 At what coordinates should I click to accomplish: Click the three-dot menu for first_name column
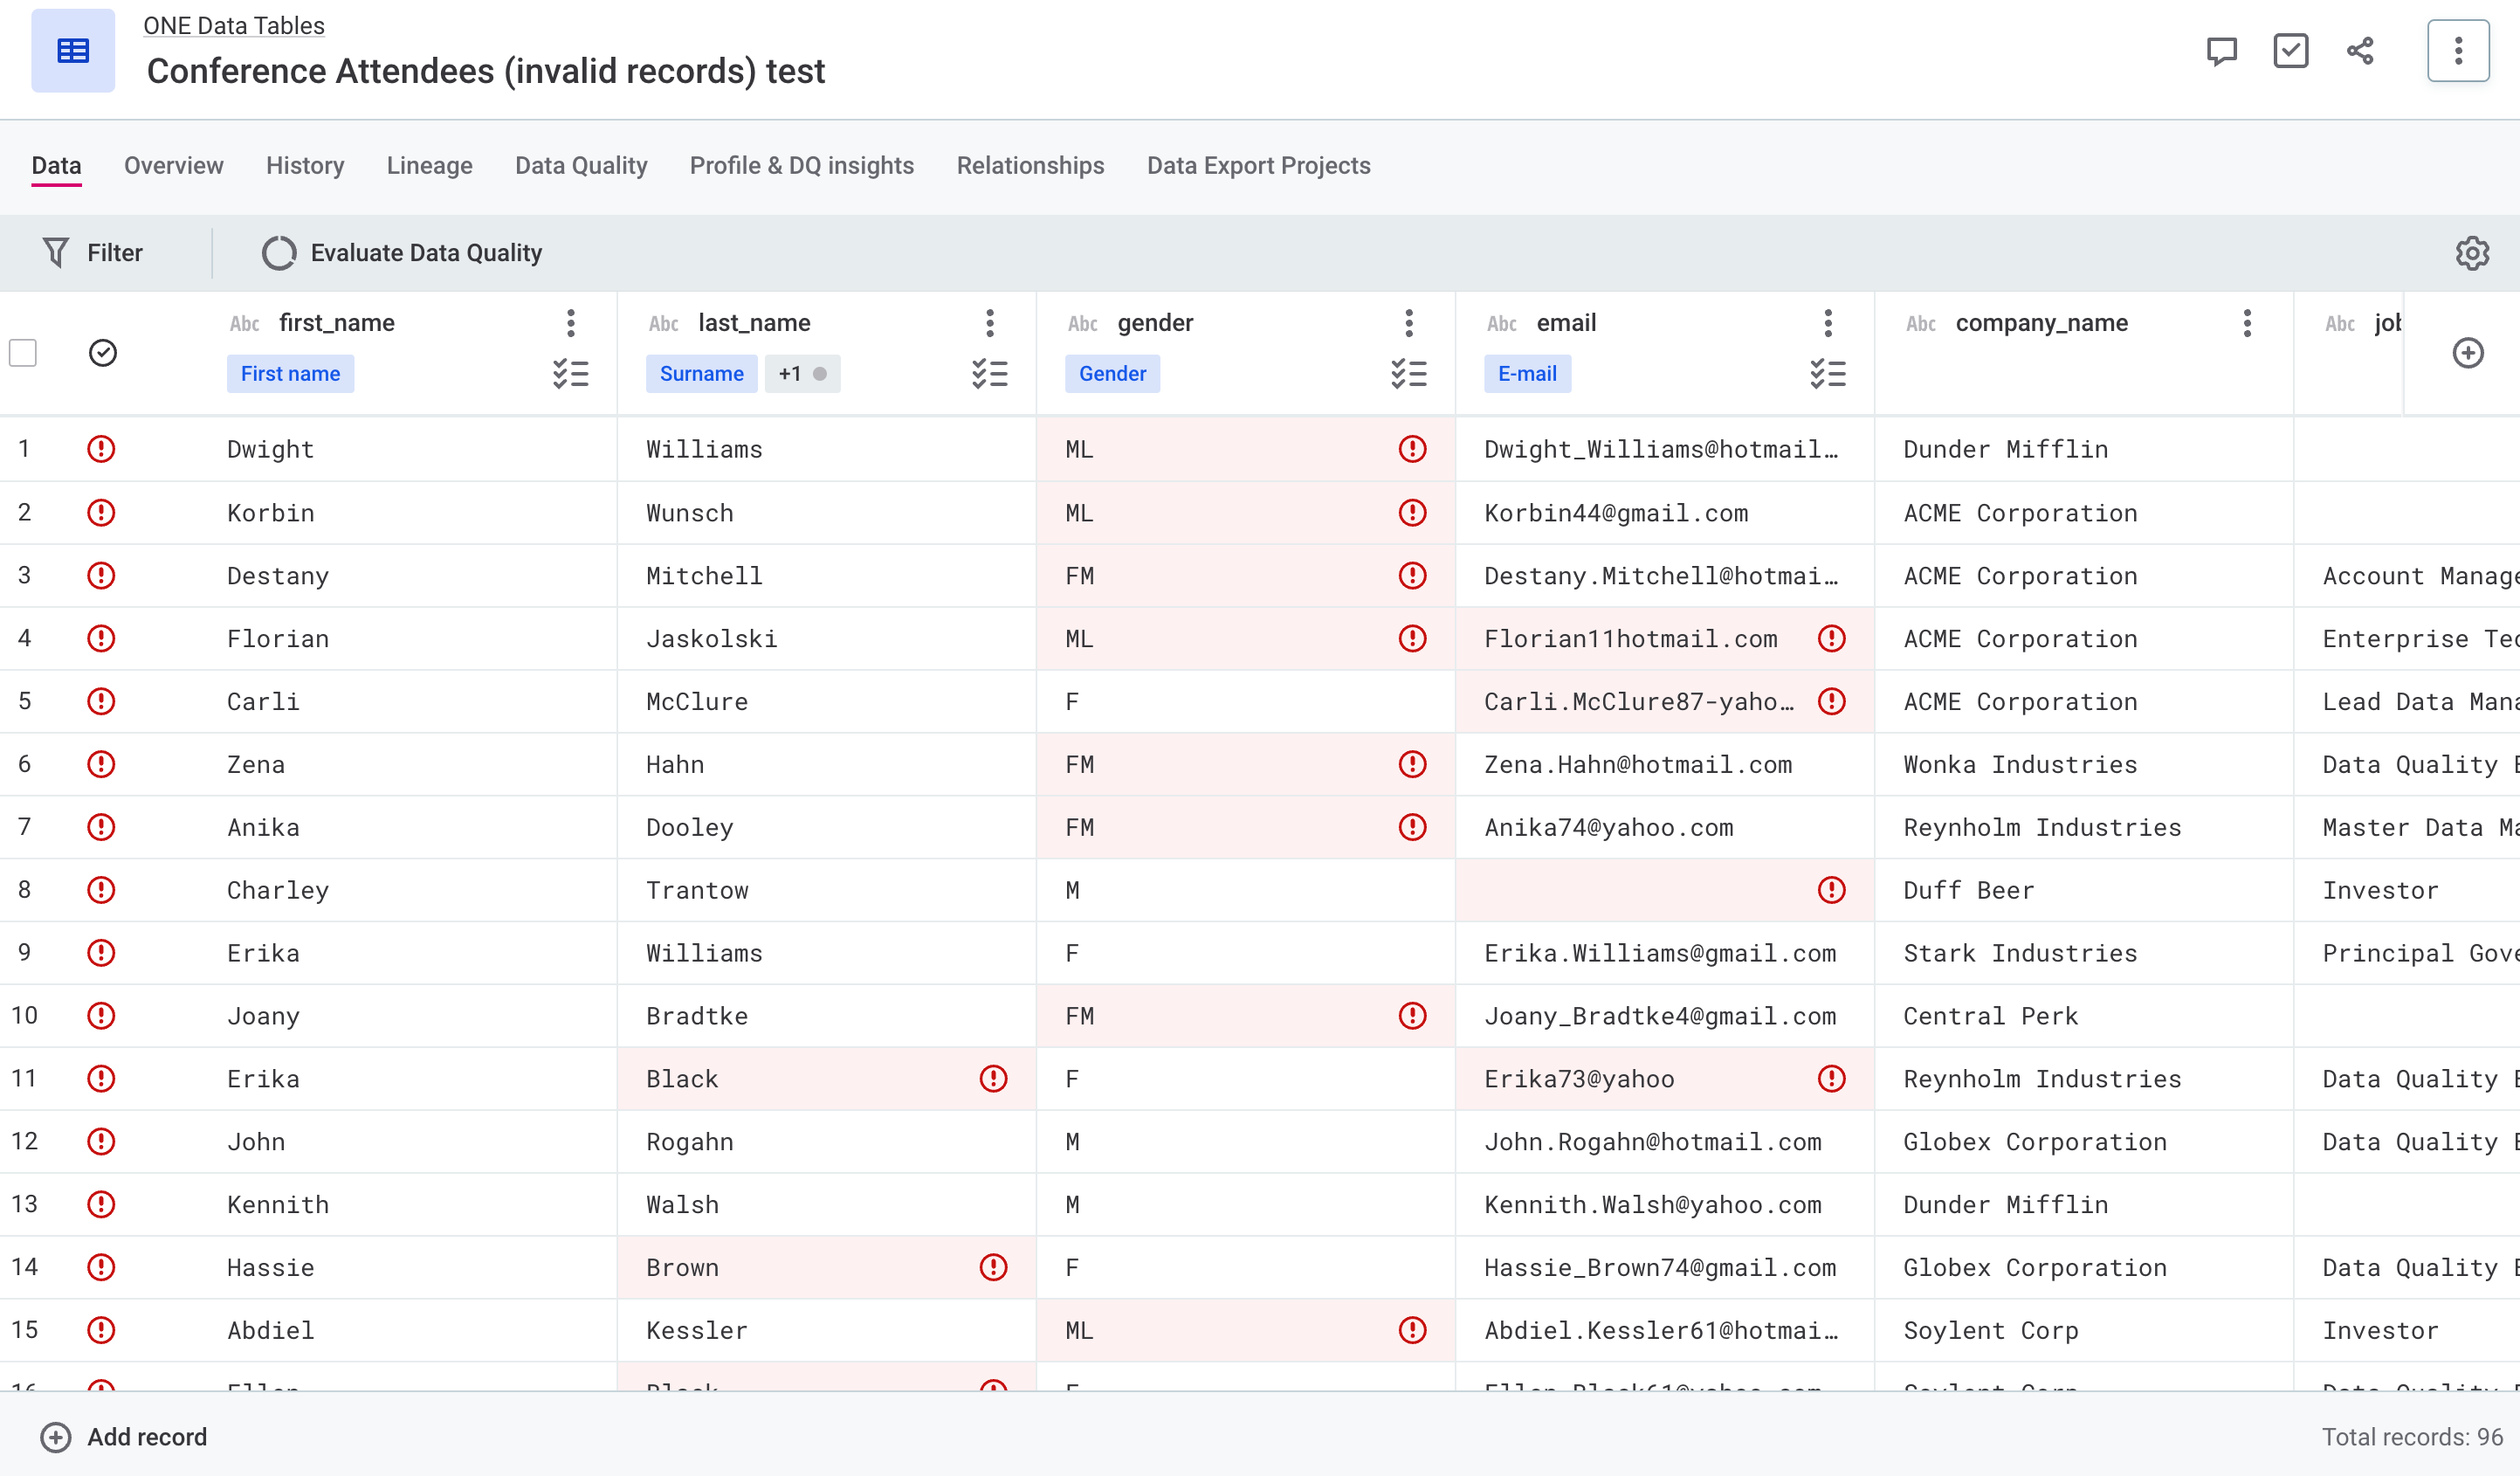pos(571,323)
